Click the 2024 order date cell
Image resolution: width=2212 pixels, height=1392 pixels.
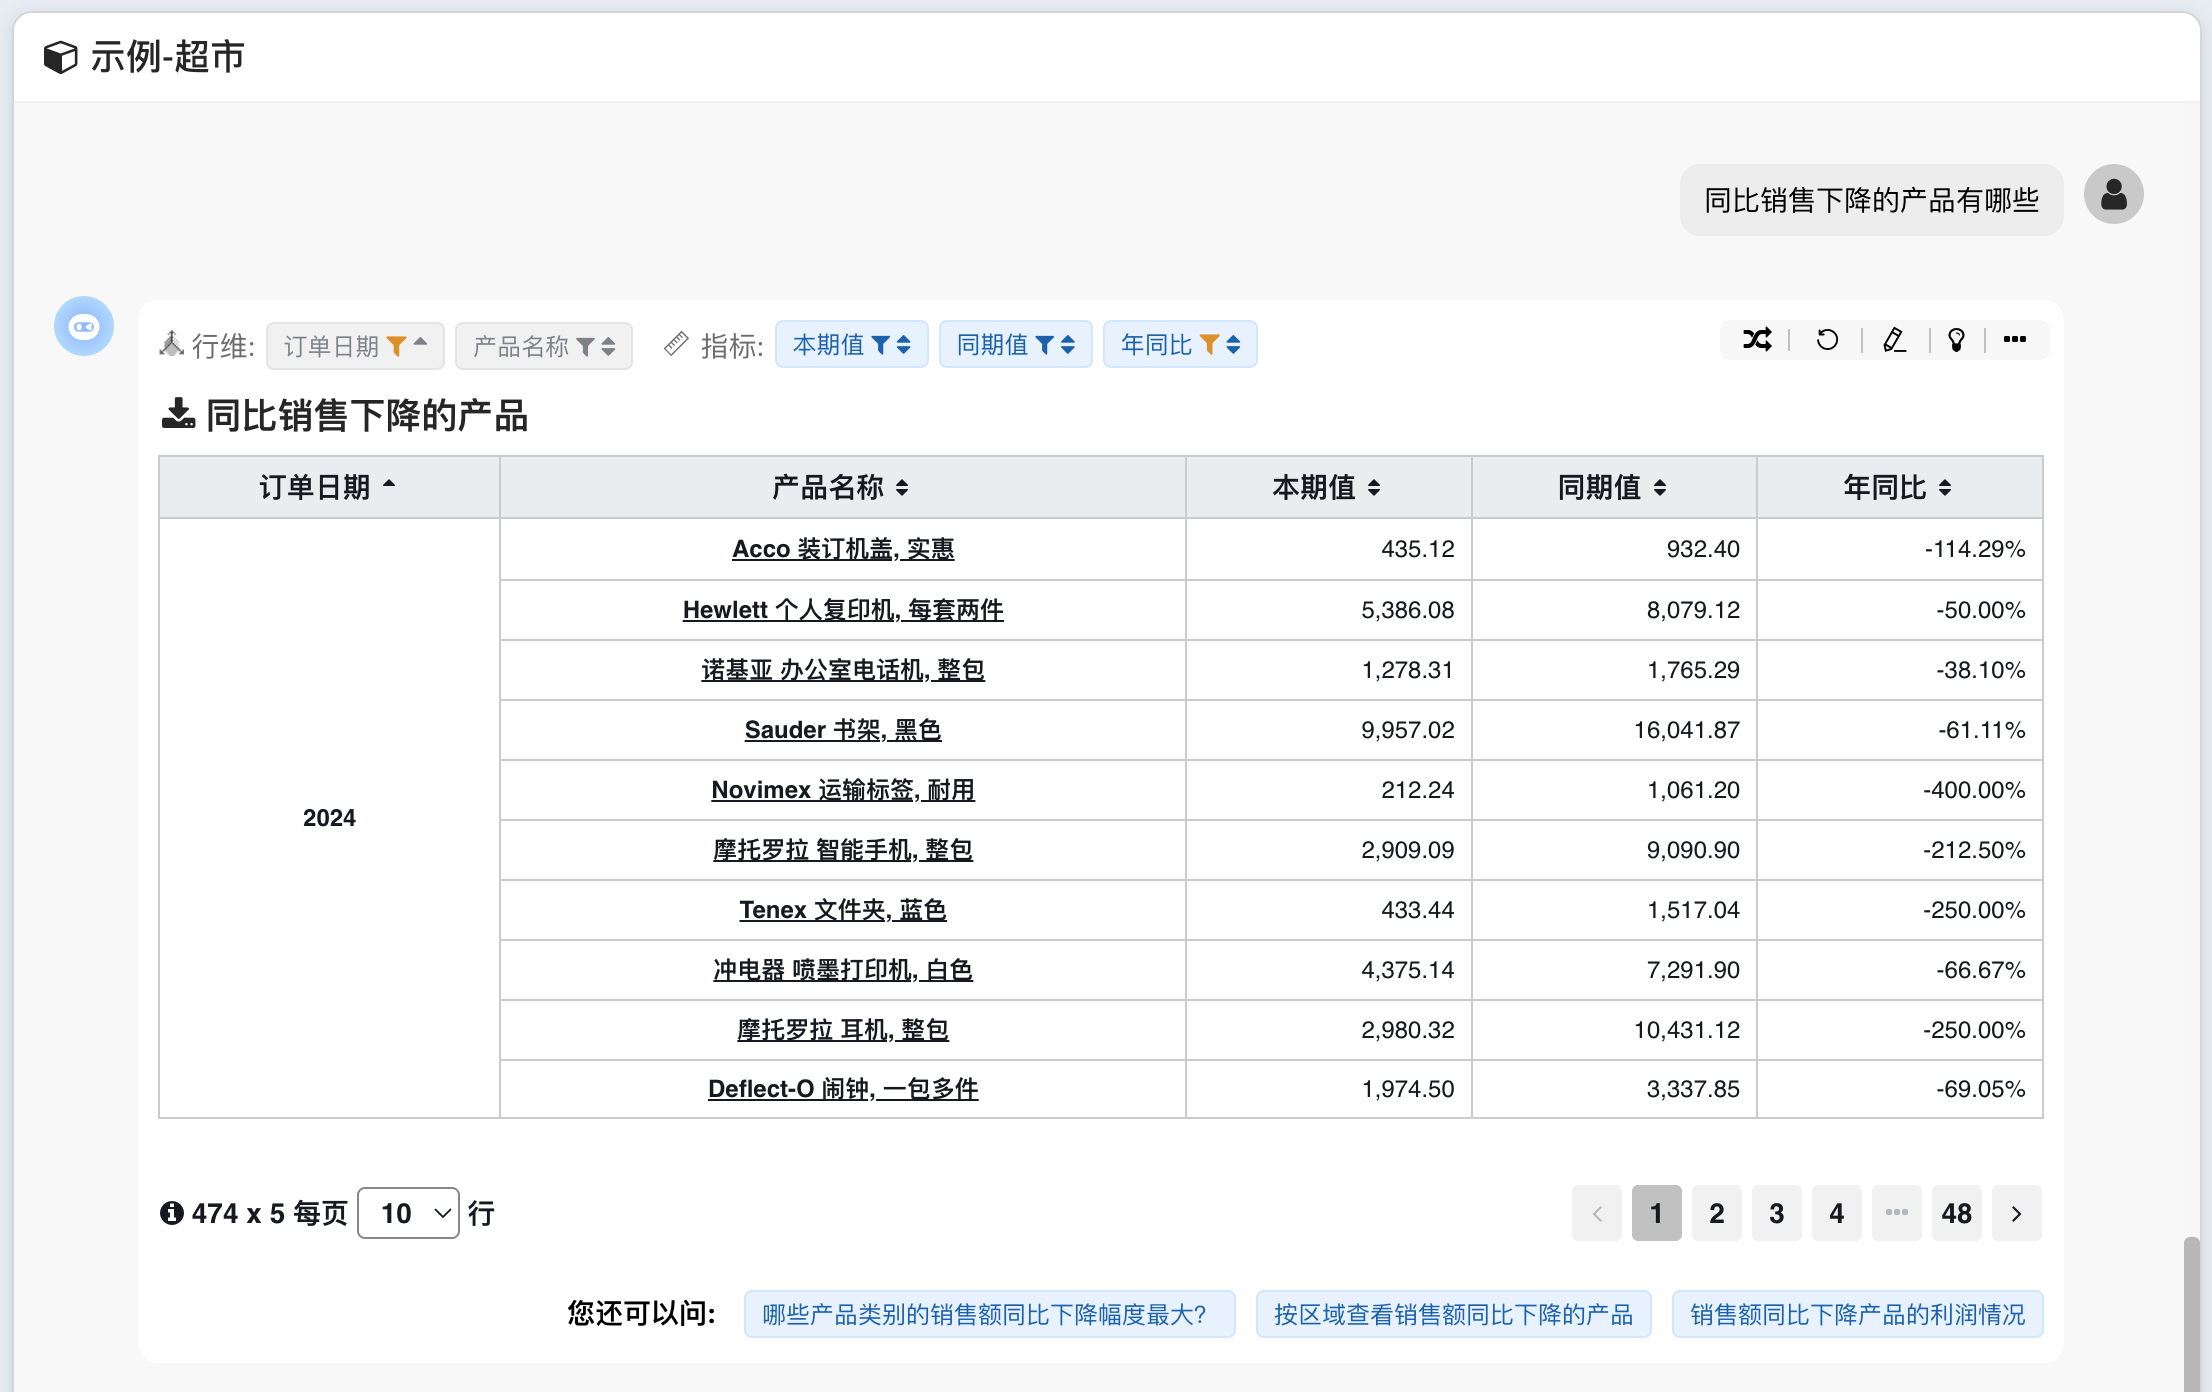click(329, 818)
